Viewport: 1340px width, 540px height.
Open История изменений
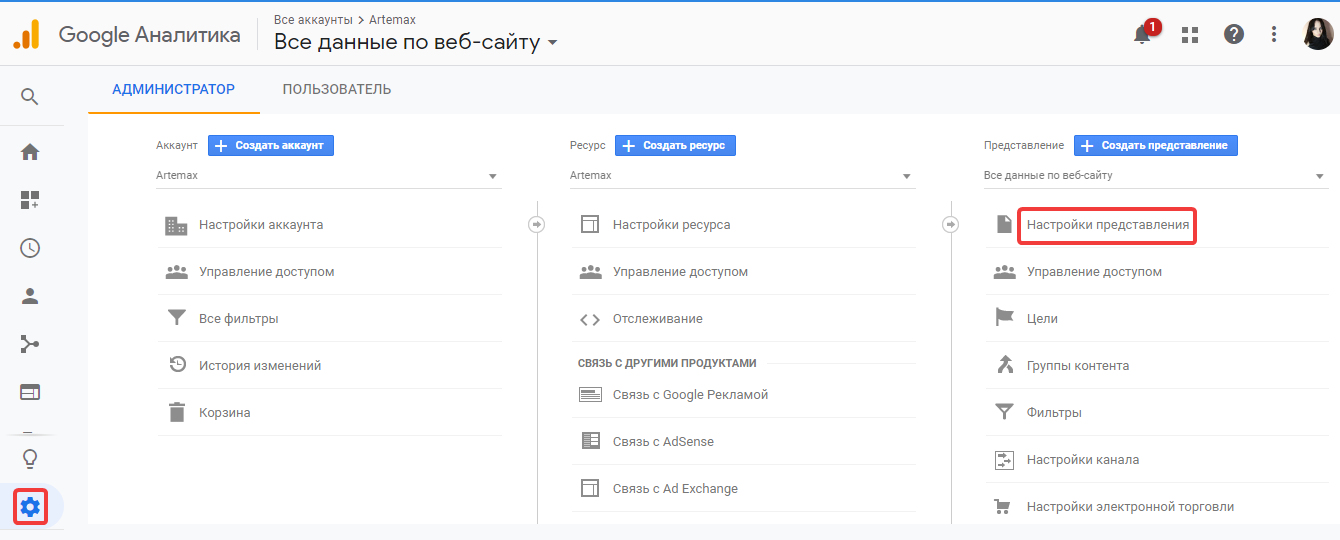[x=260, y=366]
